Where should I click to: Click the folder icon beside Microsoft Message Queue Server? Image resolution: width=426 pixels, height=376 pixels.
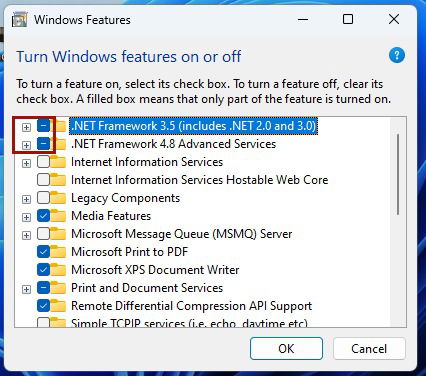point(58,234)
